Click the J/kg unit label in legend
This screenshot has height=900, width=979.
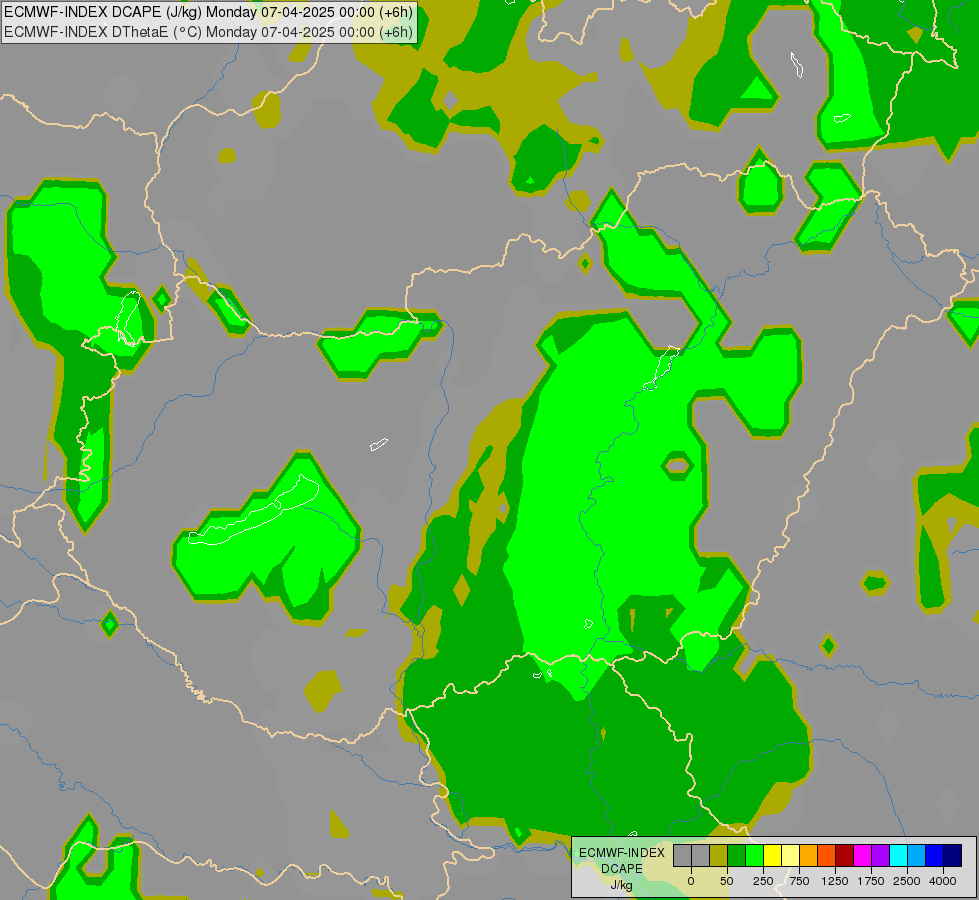tap(622, 885)
